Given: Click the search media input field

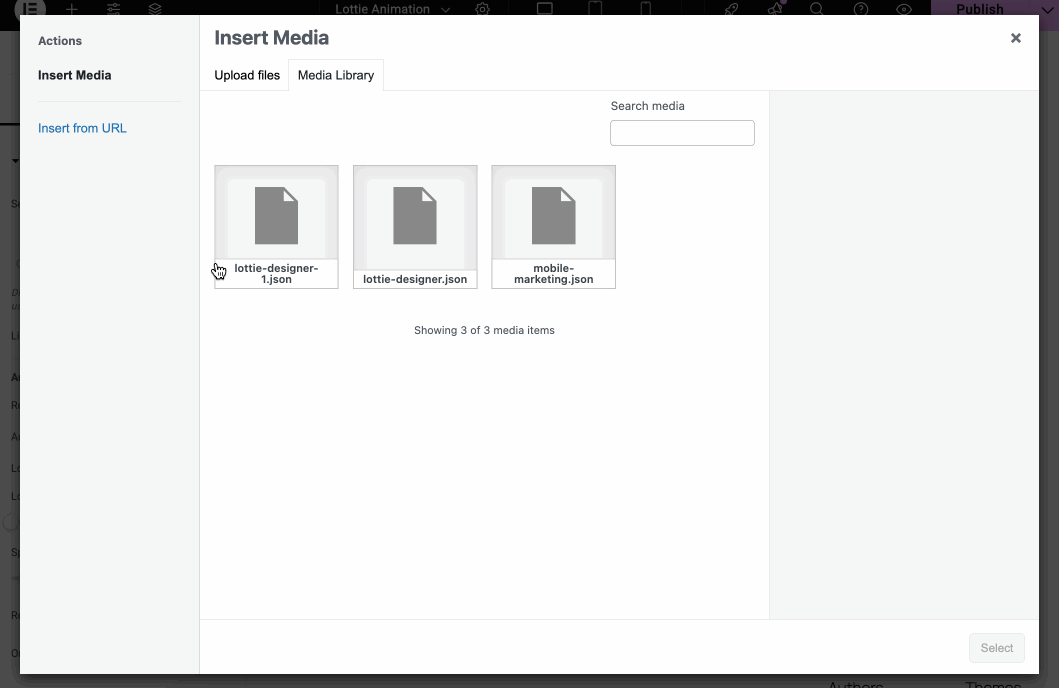Looking at the screenshot, I should 682,132.
